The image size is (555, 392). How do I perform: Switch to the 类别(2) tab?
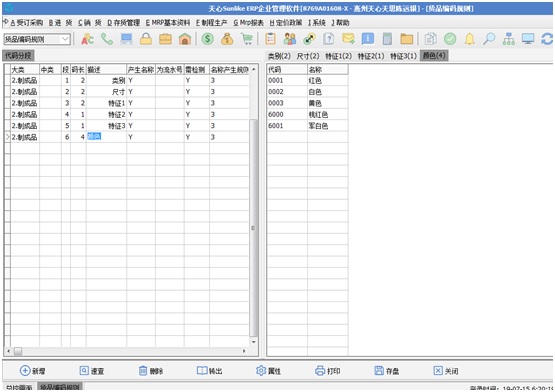[279, 56]
